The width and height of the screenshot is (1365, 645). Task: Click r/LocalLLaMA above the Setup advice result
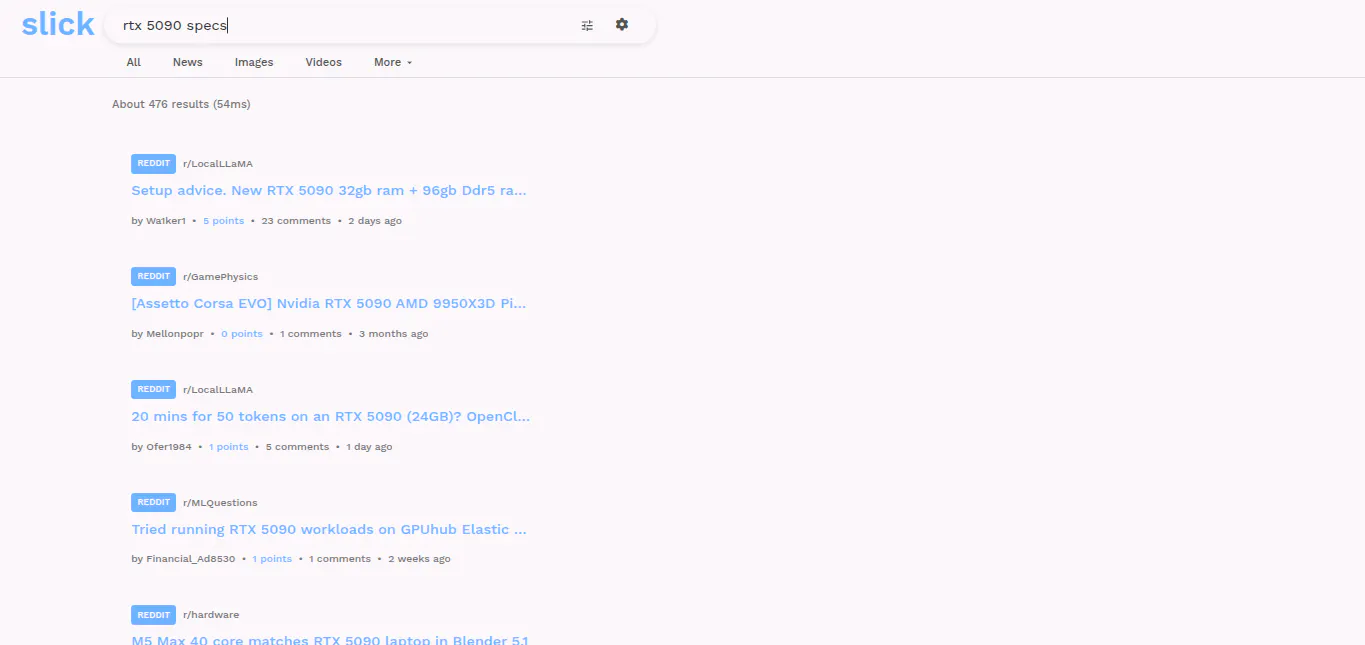click(x=218, y=164)
